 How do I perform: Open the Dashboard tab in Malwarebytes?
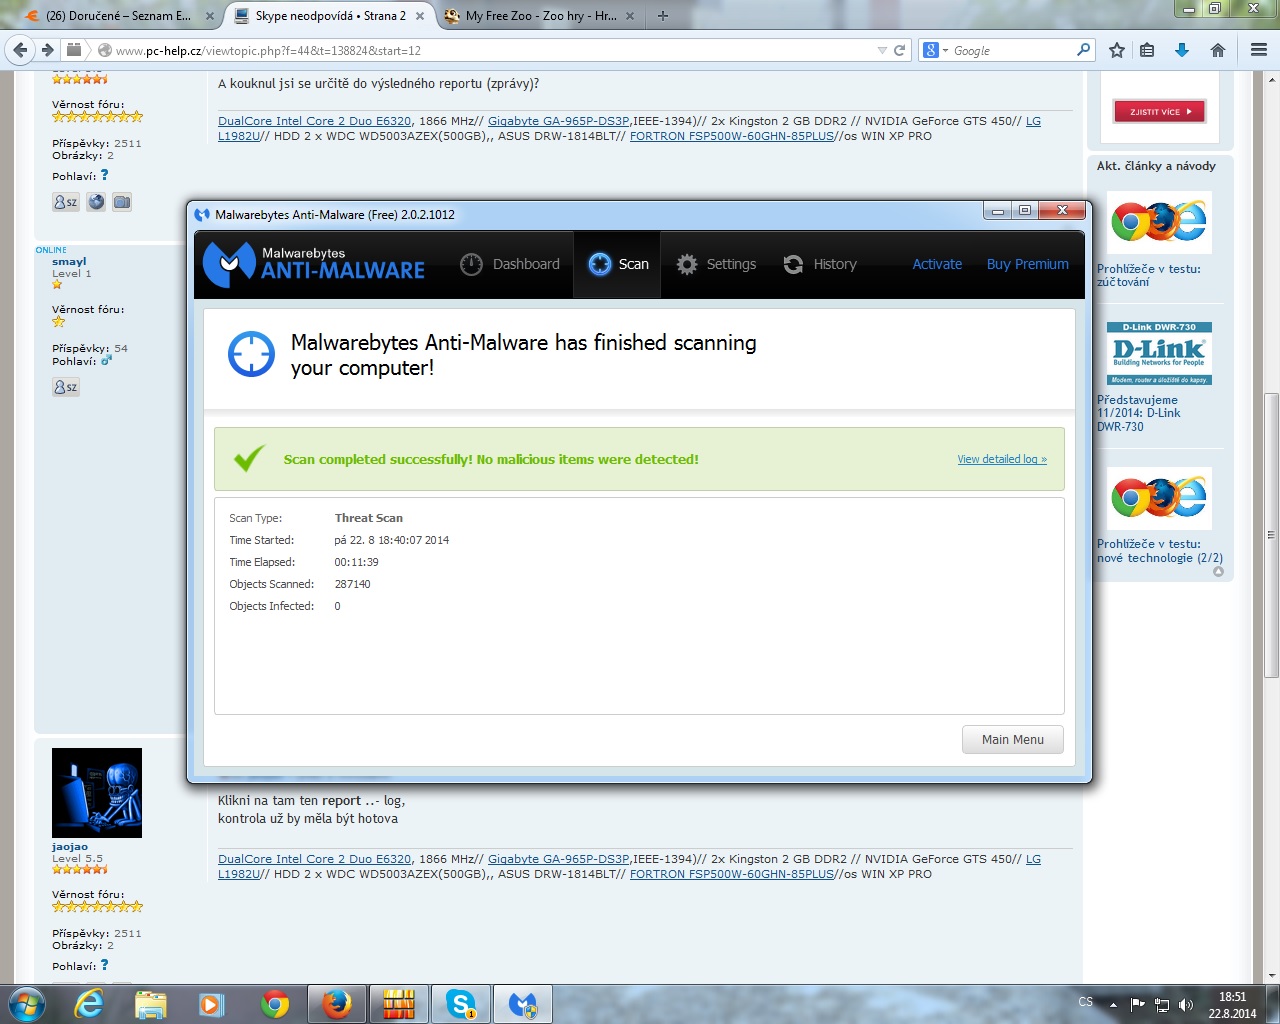click(x=510, y=264)
